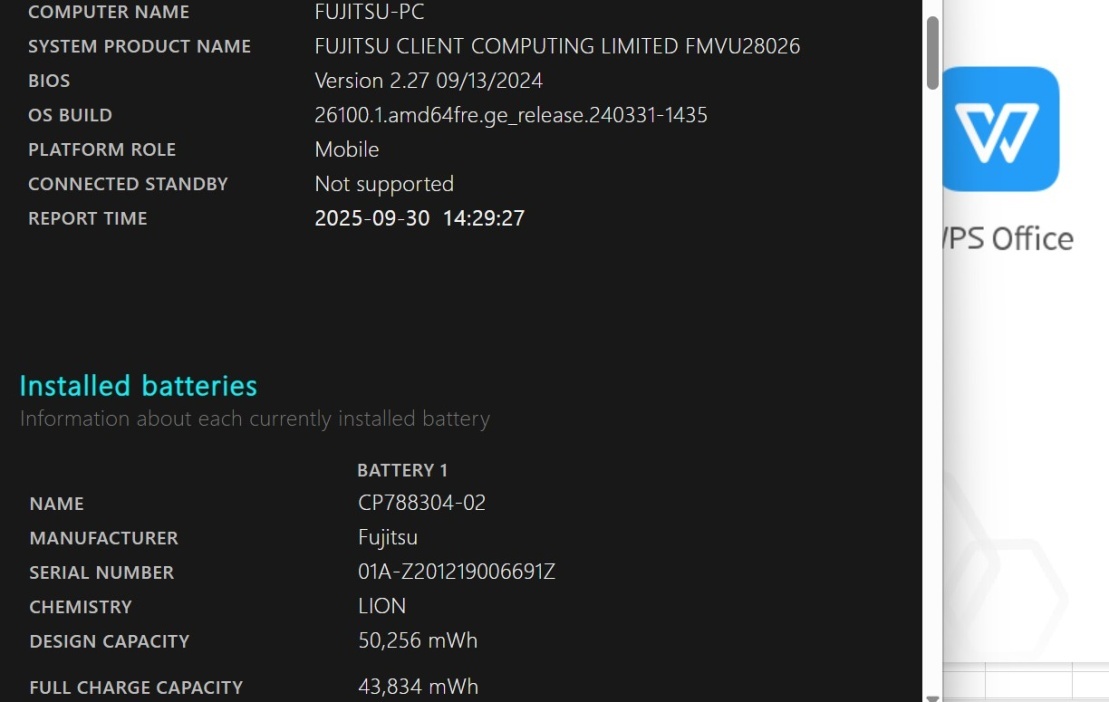Click the full charge capacity 43,834 mWh value
This screenshot has width=1109, height=702.
pos(417,687)
